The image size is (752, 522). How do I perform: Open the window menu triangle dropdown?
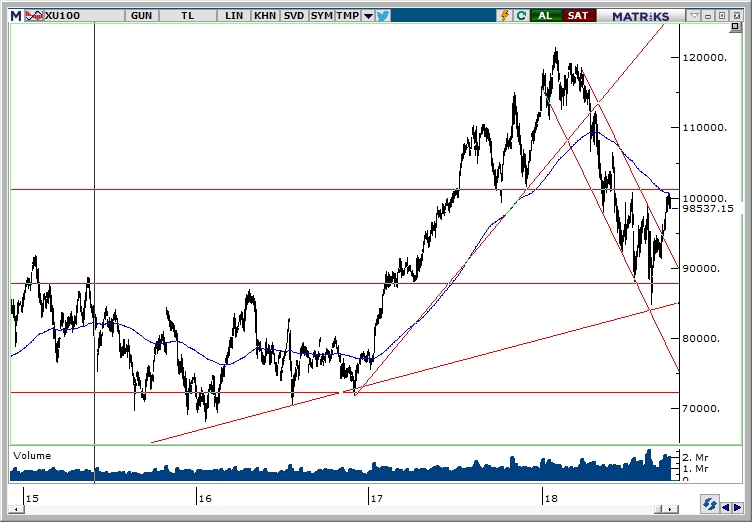point(694,16)
